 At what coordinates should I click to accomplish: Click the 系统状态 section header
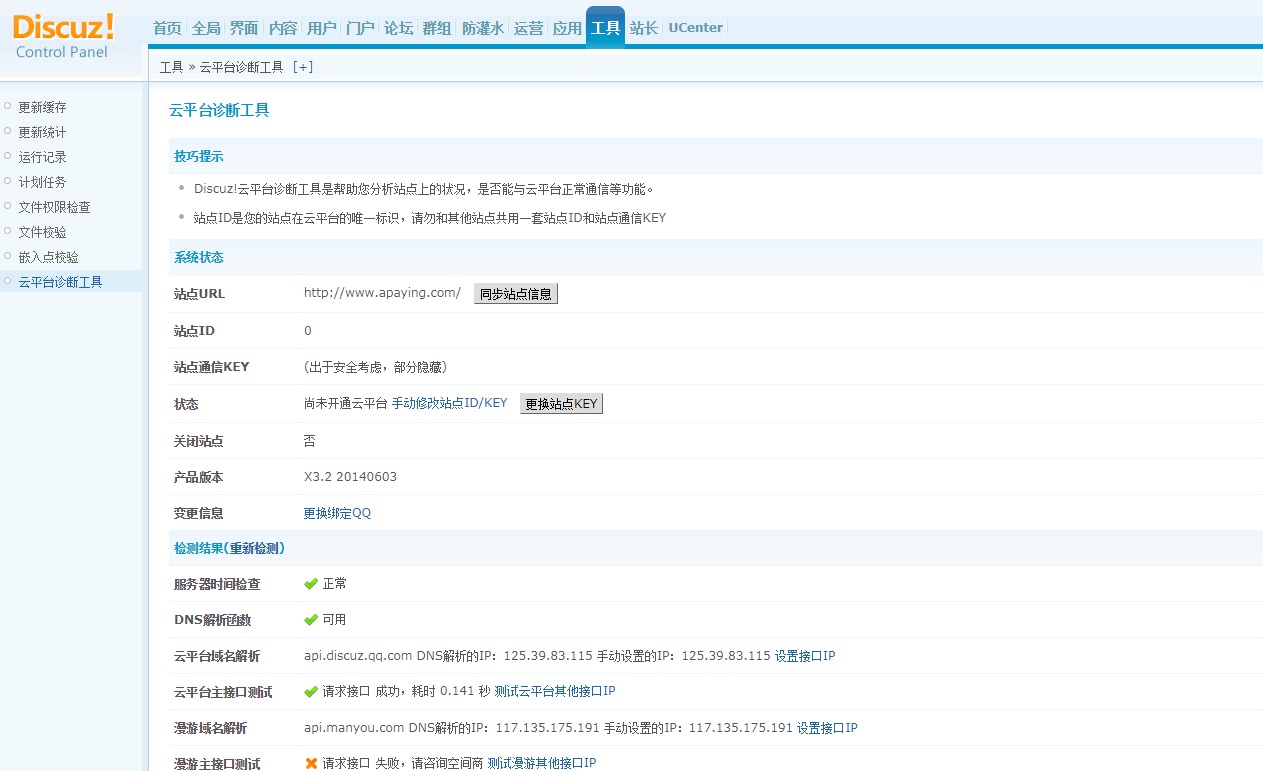[199, 257]
